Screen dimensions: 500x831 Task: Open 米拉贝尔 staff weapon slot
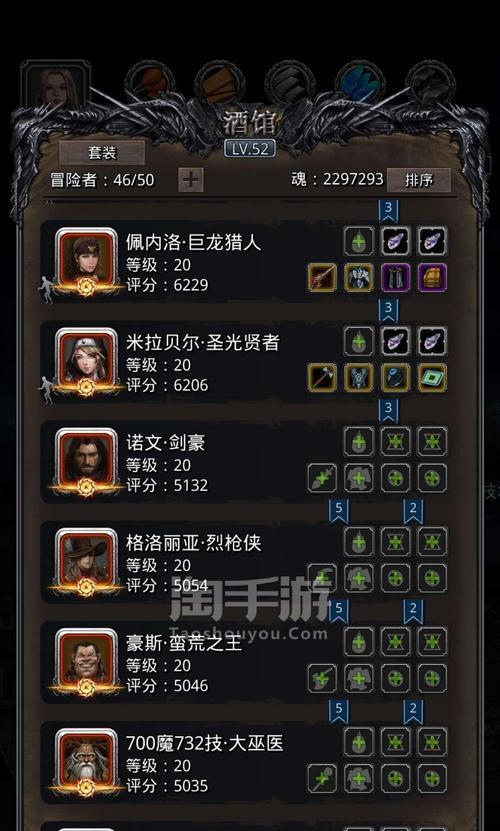322,377
